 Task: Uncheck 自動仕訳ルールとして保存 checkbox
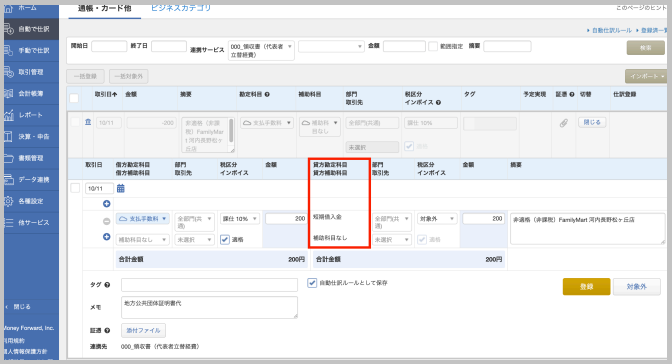(x=312, y=283)
